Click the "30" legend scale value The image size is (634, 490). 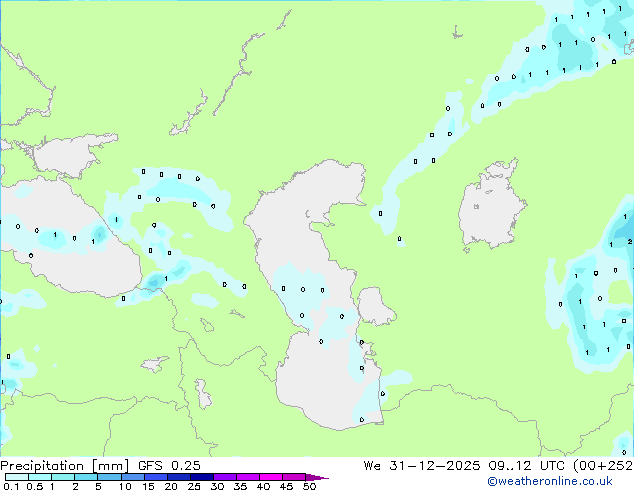coord(217,486)
